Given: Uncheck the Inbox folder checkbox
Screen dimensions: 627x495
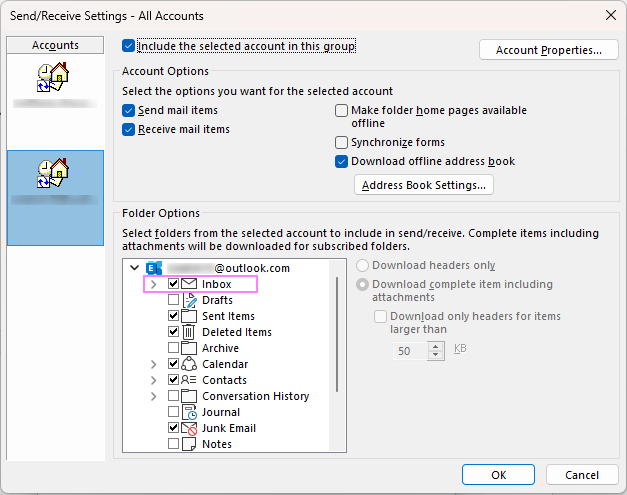Looking at the screenshot, I should [x=173, y=284].
